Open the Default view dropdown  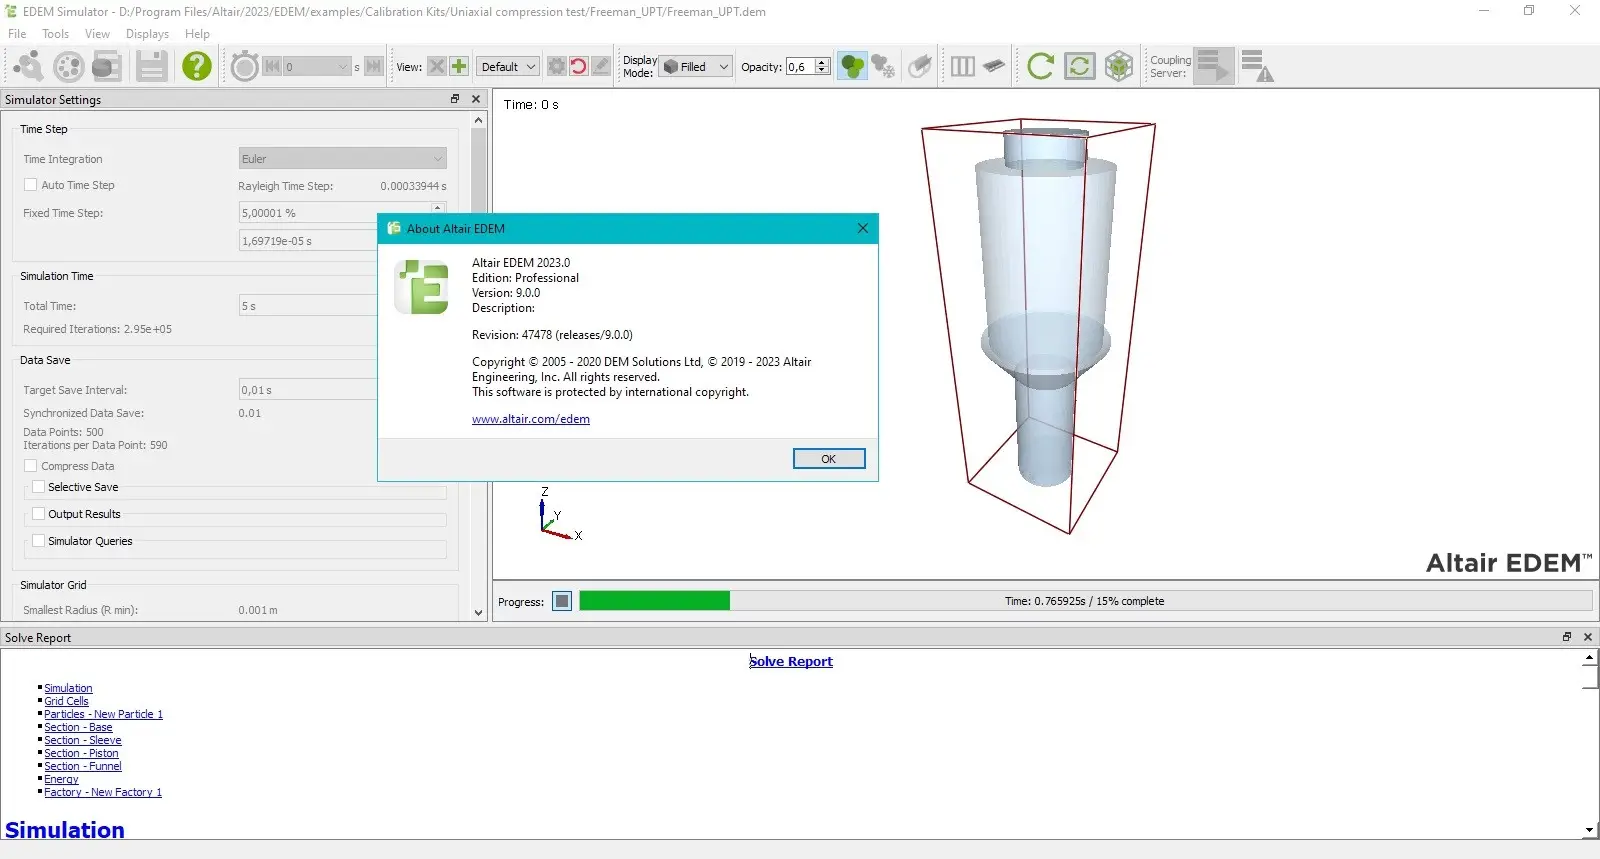coord(507,67)
